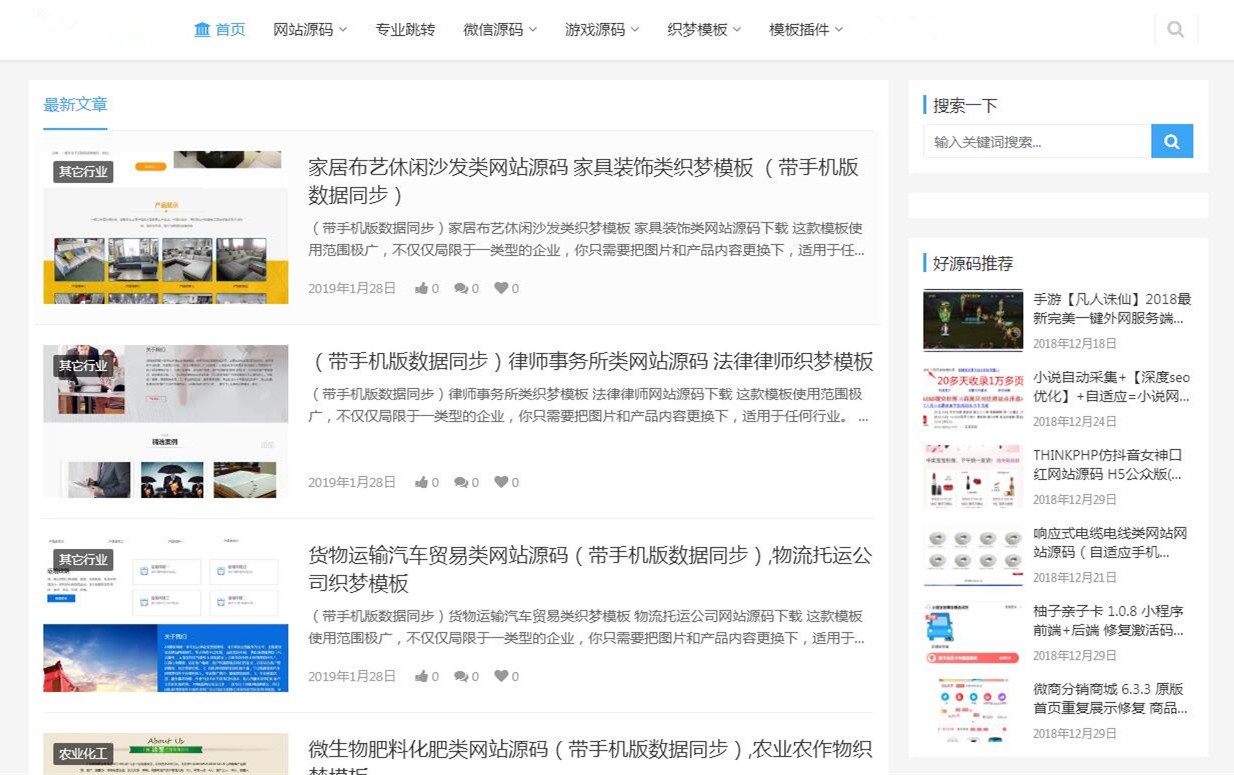Click 其它行业 tag on the law firm article
The image size is (1234, 775).
[x=83, y=365]
